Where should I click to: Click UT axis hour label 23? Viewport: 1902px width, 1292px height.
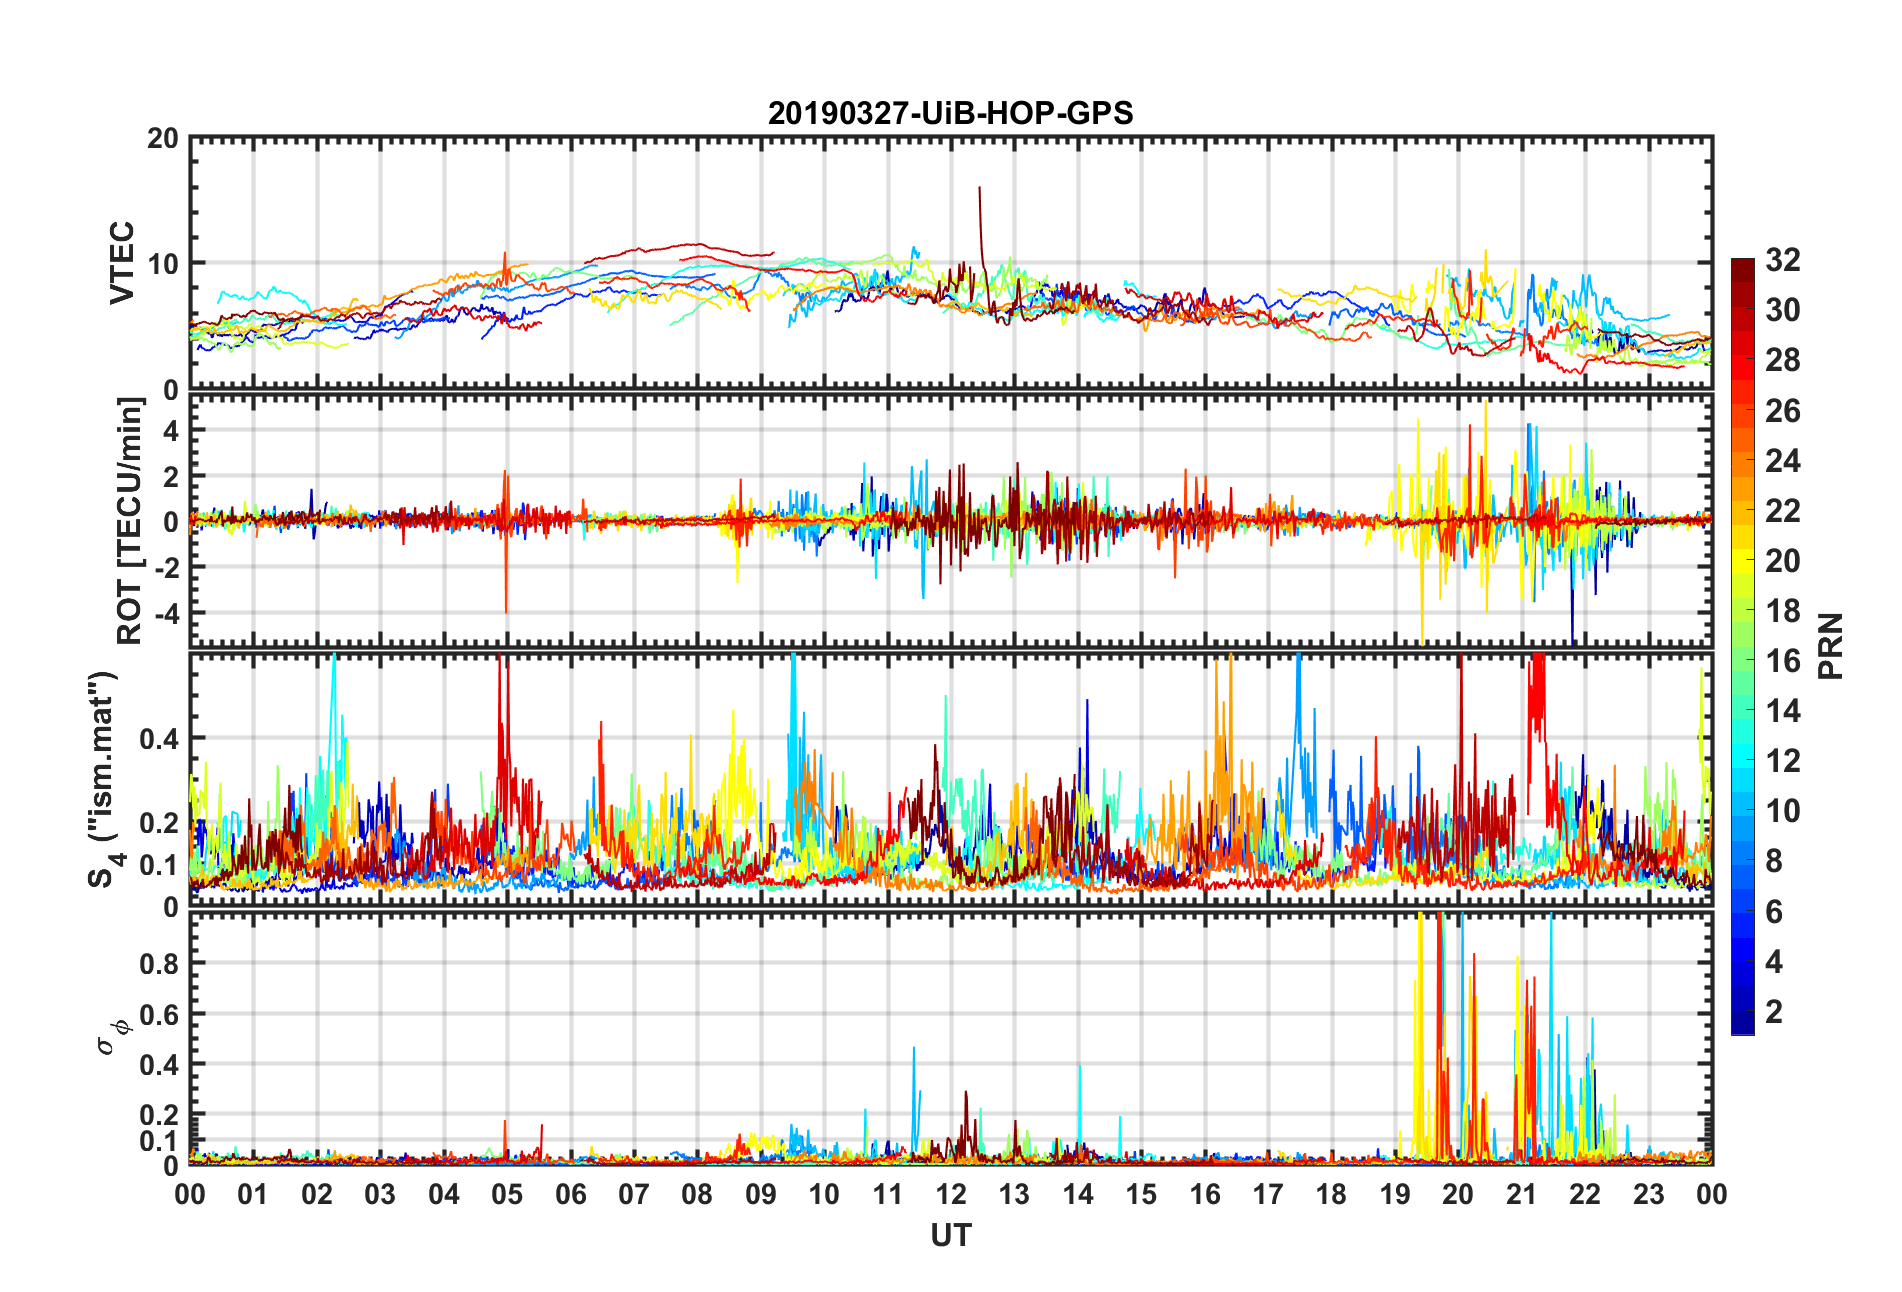pos(1649,1194)
